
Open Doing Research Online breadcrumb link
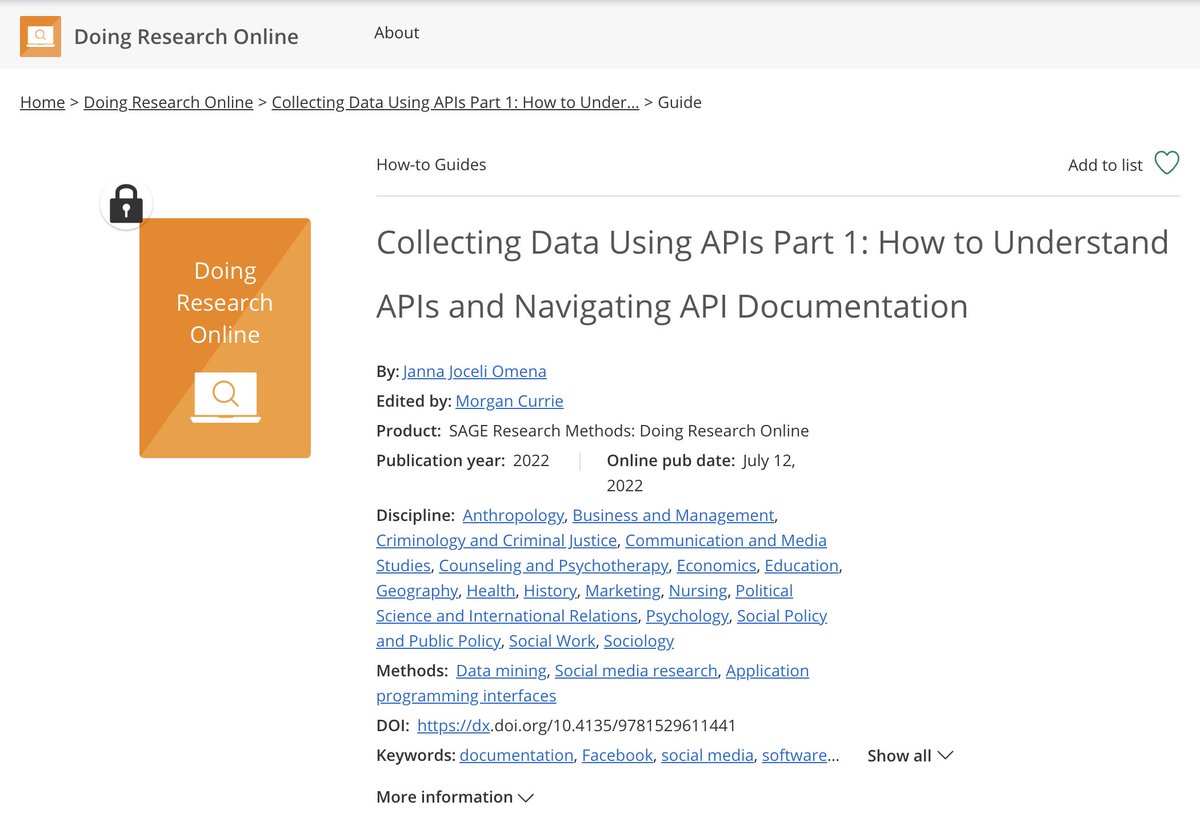[x=168, y=102]
